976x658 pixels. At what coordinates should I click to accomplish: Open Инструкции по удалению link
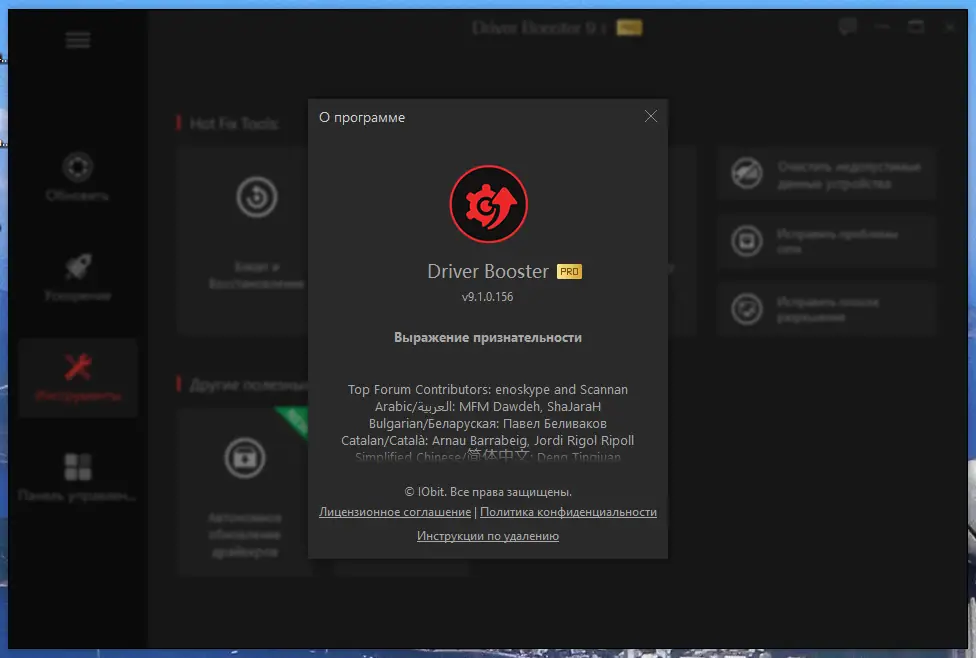(x=488, y=535)
